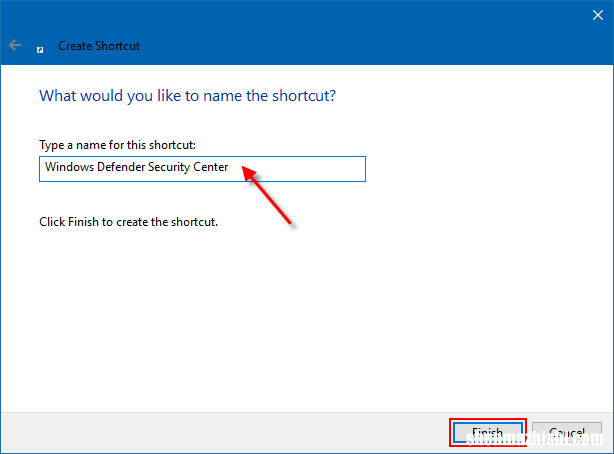614x454 pixels.
Task: Click the text 'Click Finish to create the shortcut.'
Action: coord(128,222)
